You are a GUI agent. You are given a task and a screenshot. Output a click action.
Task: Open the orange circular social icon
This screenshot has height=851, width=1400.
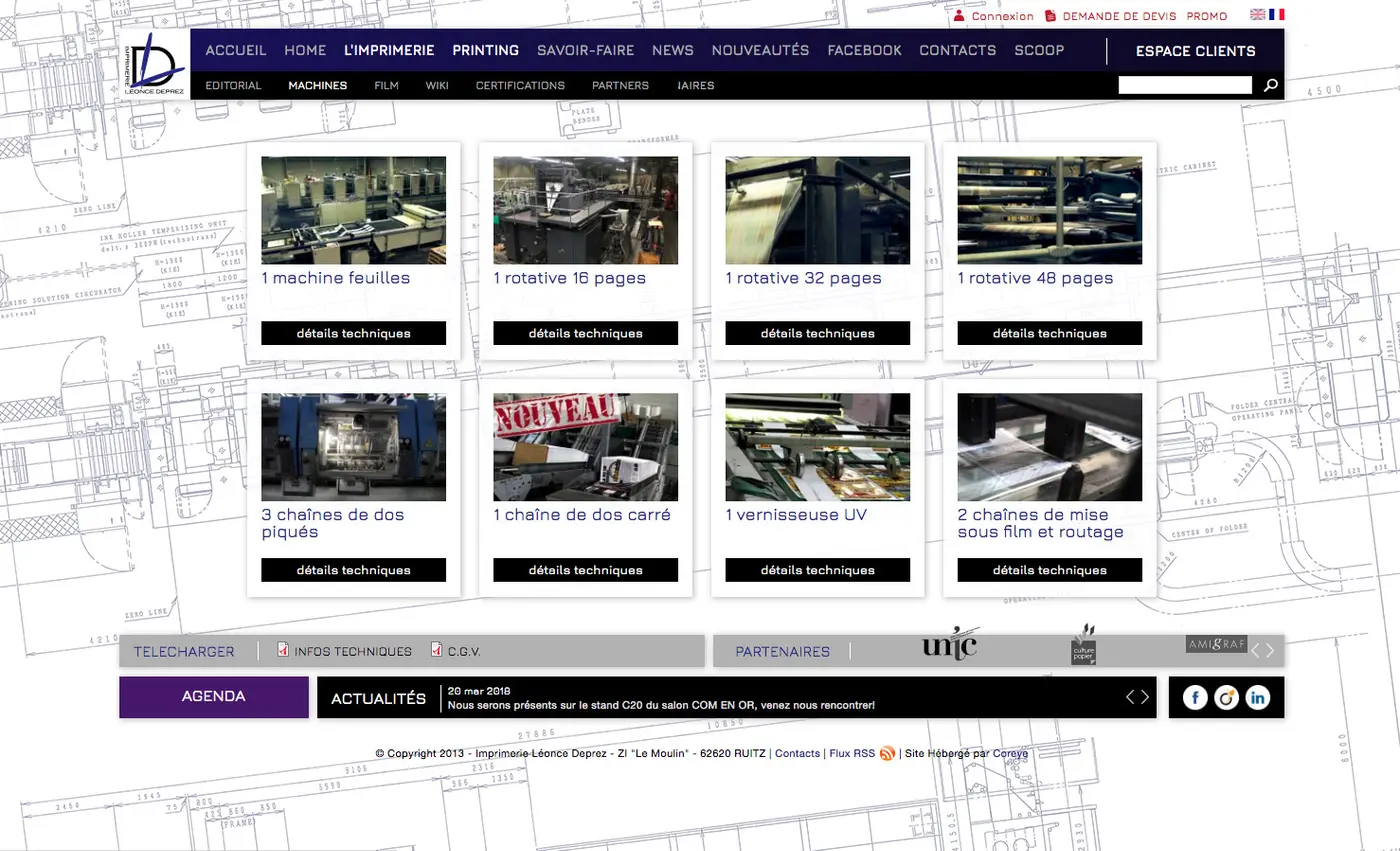pos(1226,698)
